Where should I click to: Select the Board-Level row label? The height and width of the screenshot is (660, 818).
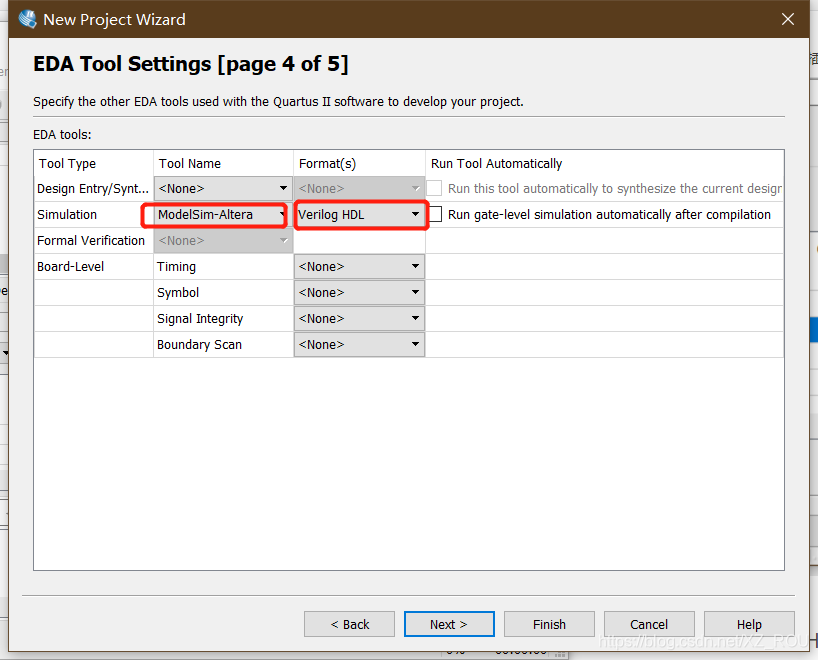pyautogui.click(x=70, y=267)
